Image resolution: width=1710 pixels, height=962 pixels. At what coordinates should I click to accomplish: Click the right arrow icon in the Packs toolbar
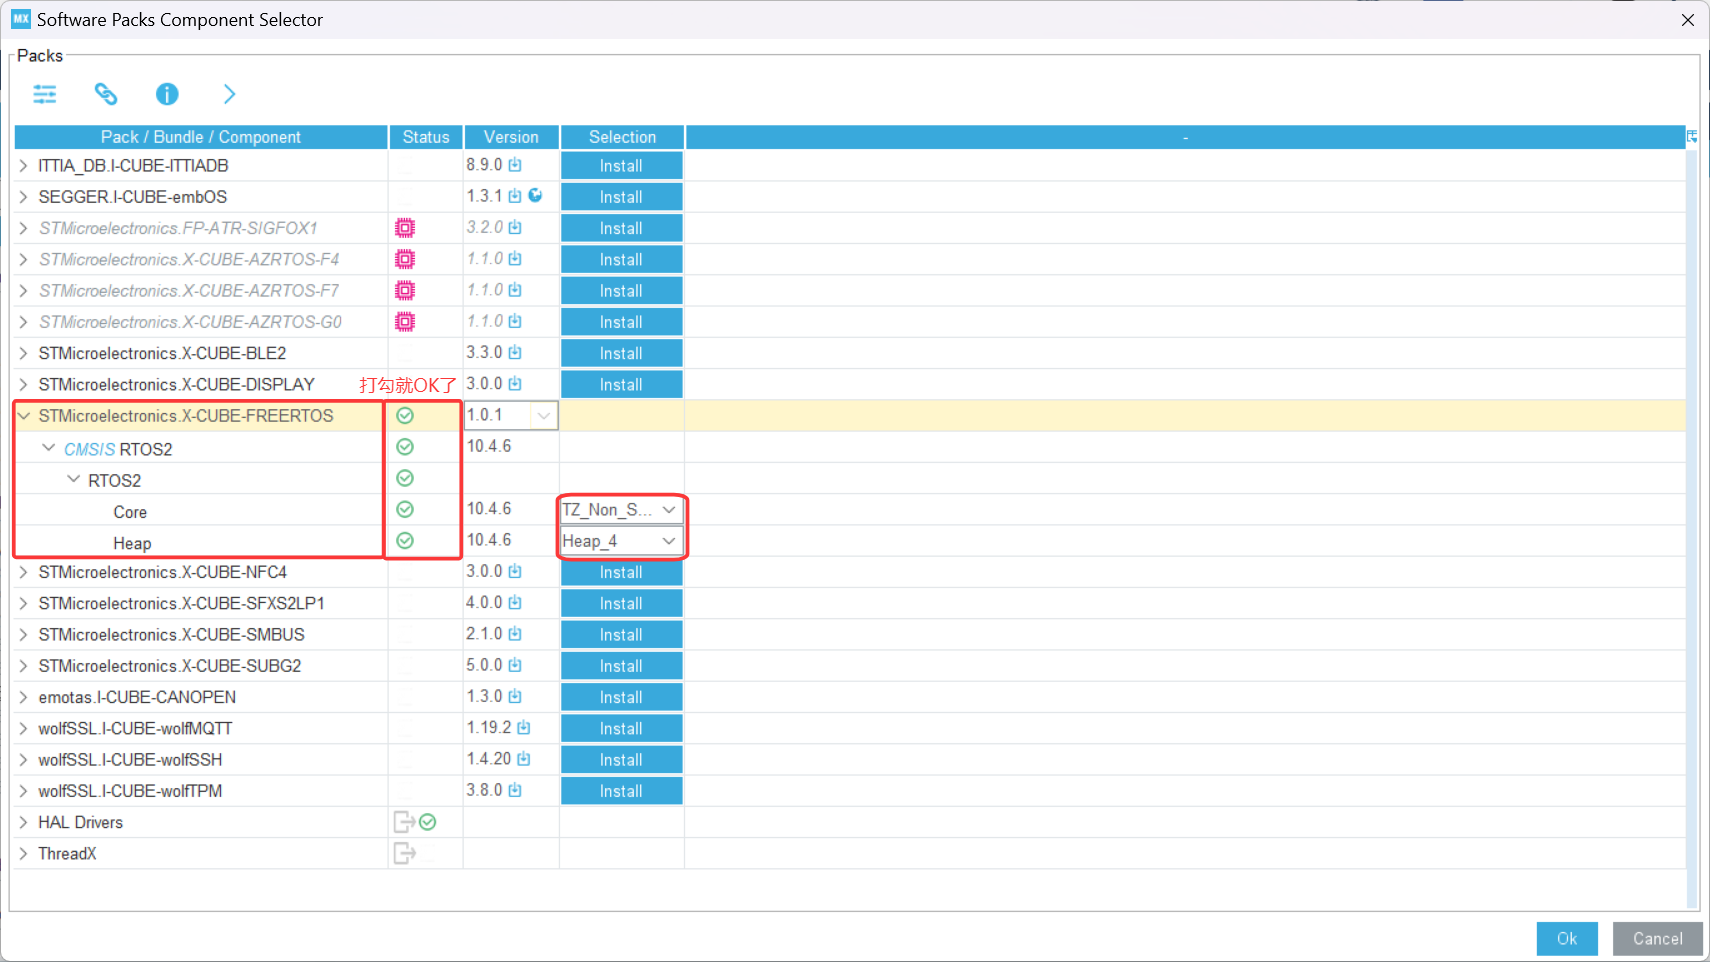coord(229,94)
